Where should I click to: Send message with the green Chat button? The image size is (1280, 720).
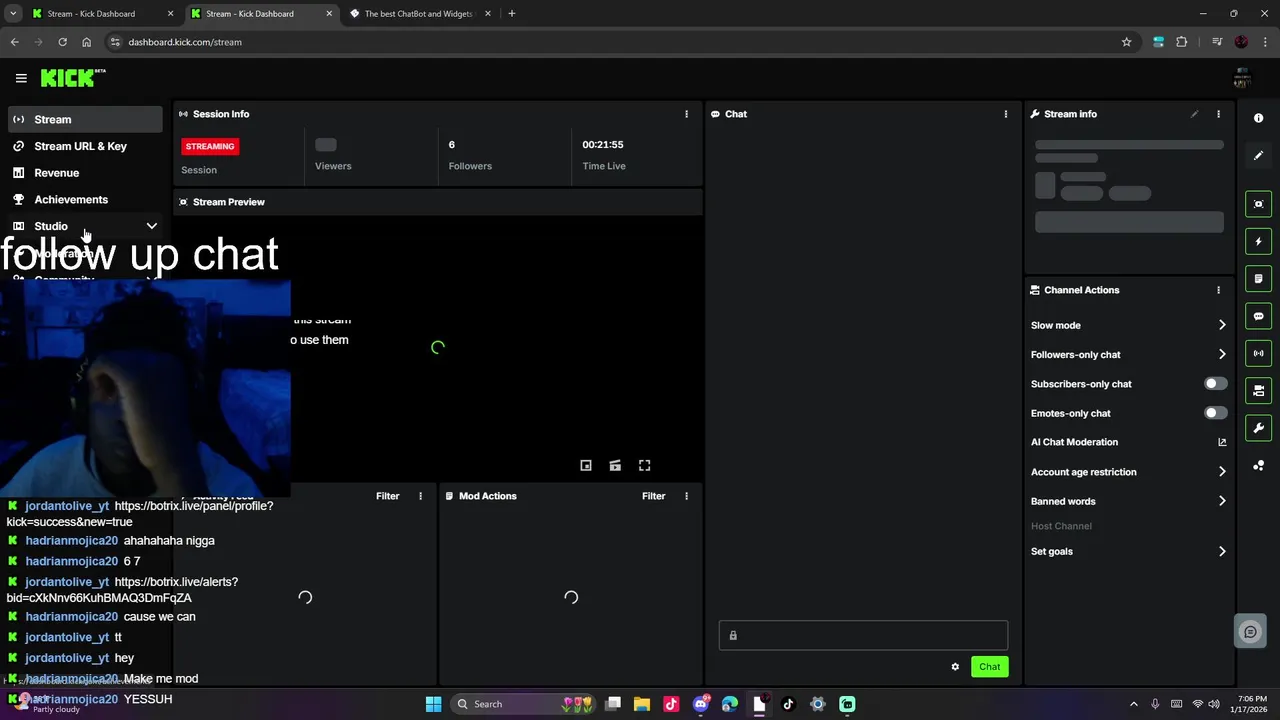(x=989, y=667)
